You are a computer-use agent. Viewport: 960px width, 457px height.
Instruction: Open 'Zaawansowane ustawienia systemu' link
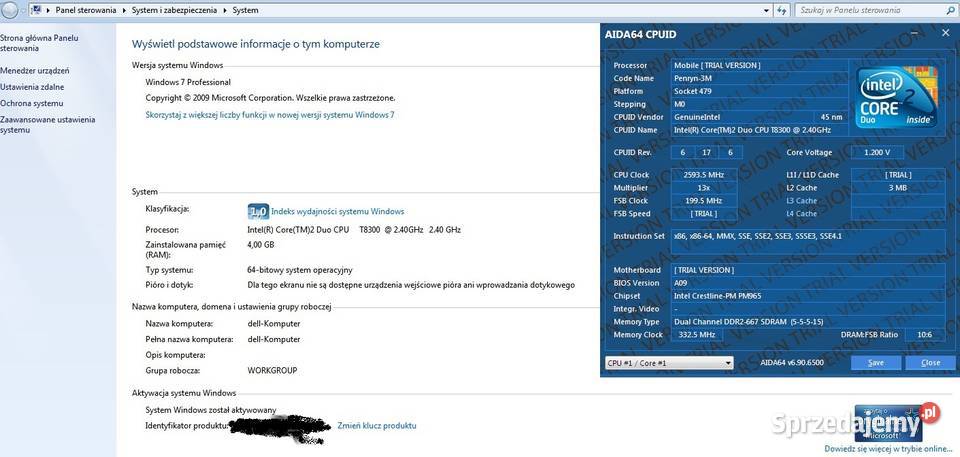pyautogui.click(x=48, y=125)
